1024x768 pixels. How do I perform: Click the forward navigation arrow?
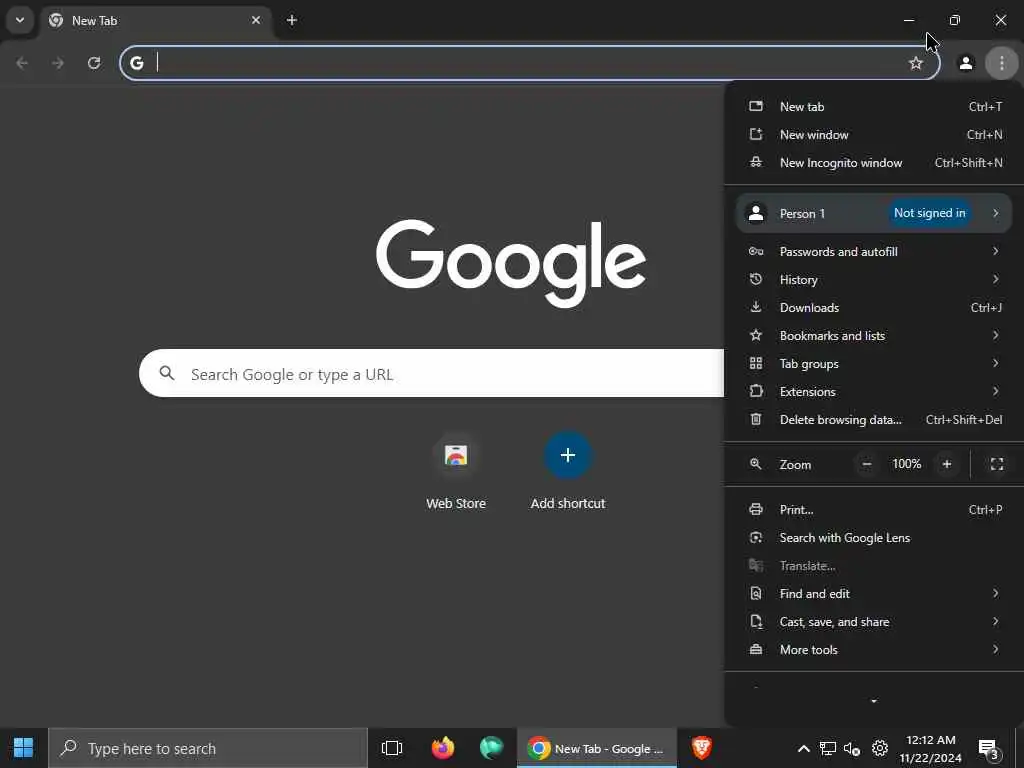(x=58, y=63)
